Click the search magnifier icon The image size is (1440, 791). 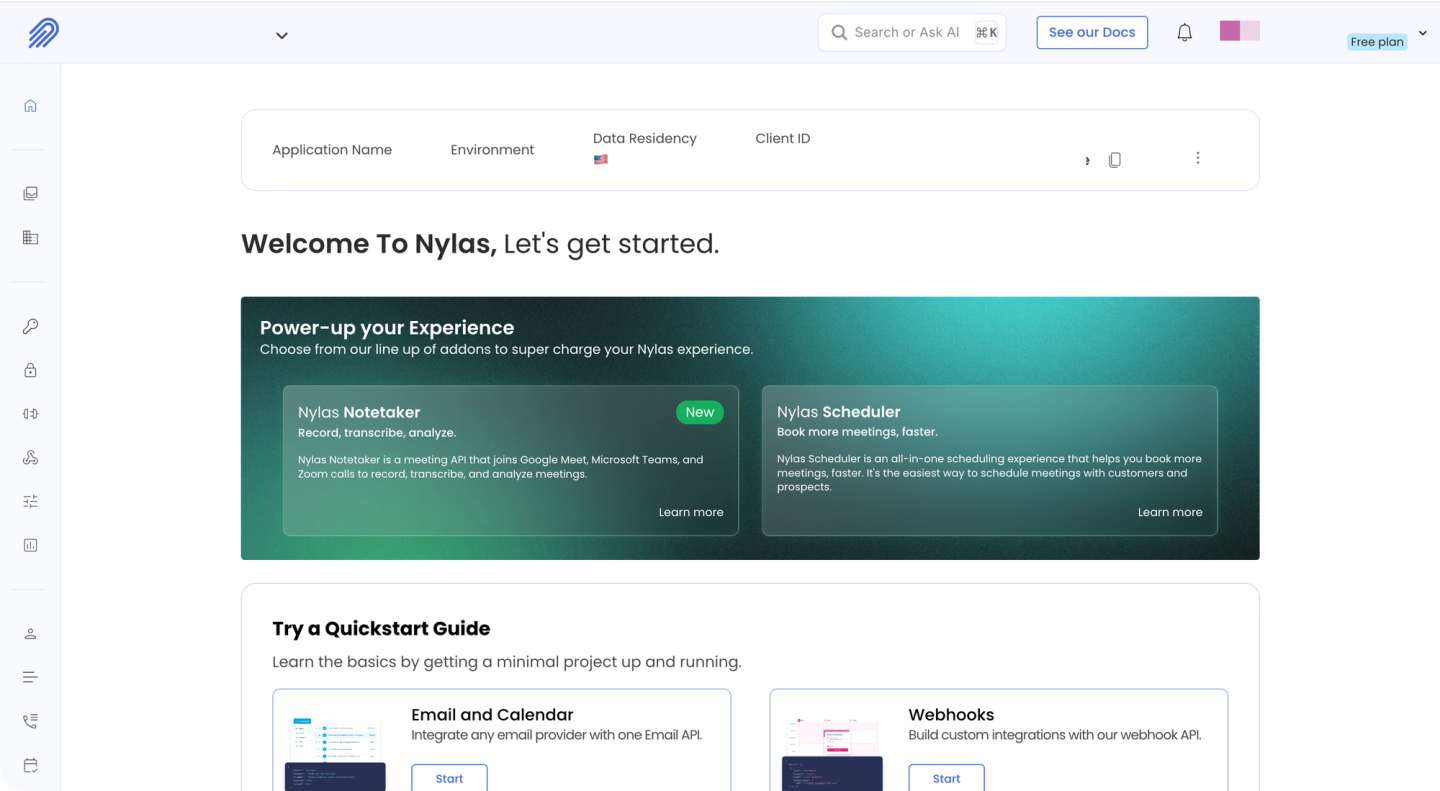coord(839,33)
